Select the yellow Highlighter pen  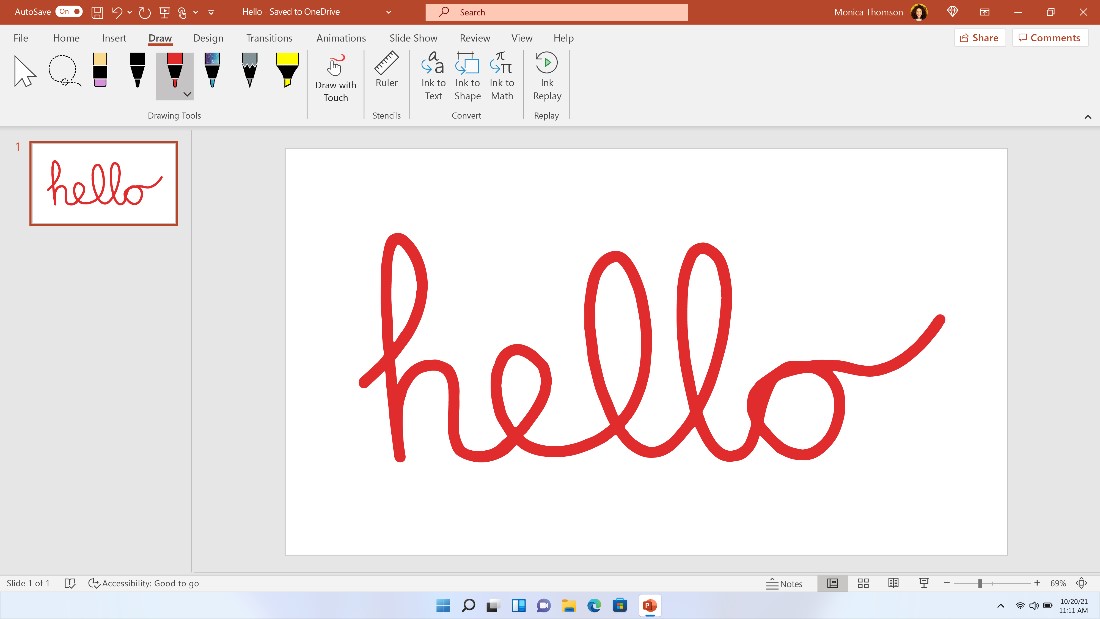pos(287,72)
